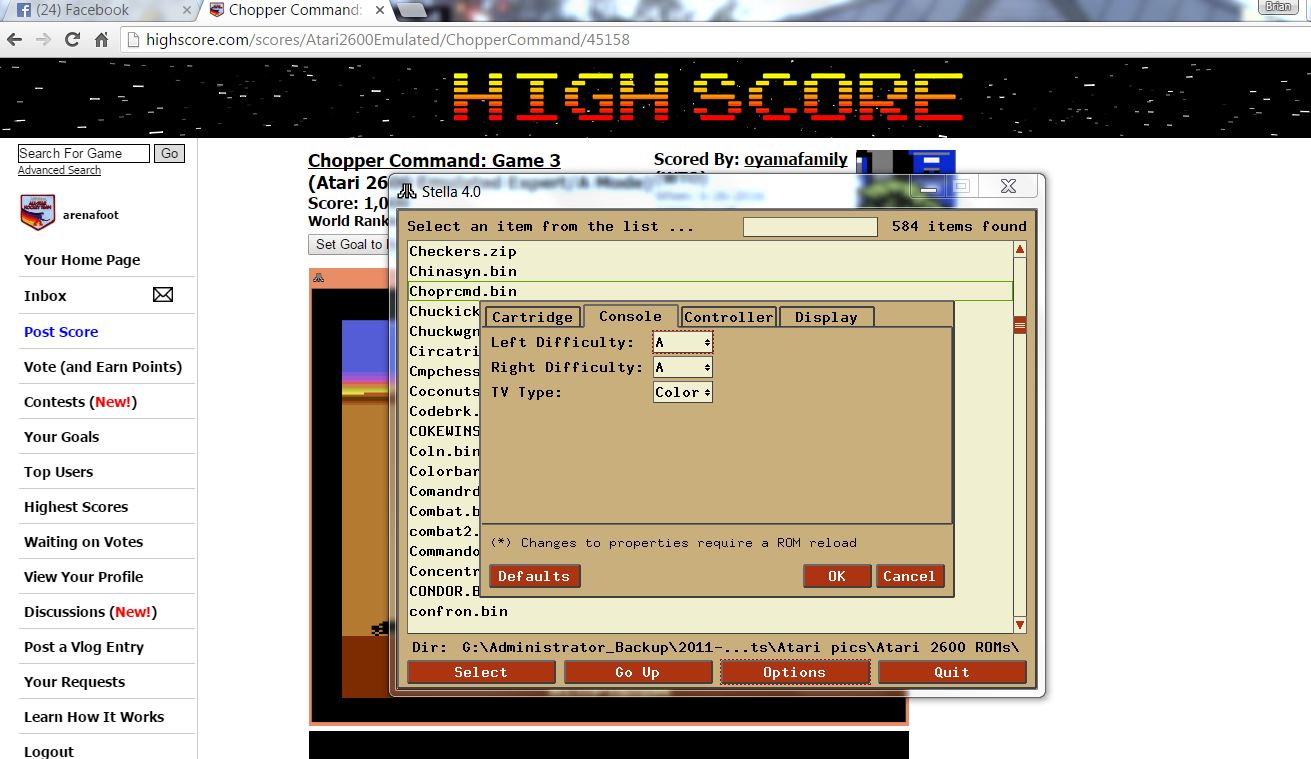Select Checkers.zip in ROM list
The height and width of the screenshot is (759, 1311).
coord(710,251)
